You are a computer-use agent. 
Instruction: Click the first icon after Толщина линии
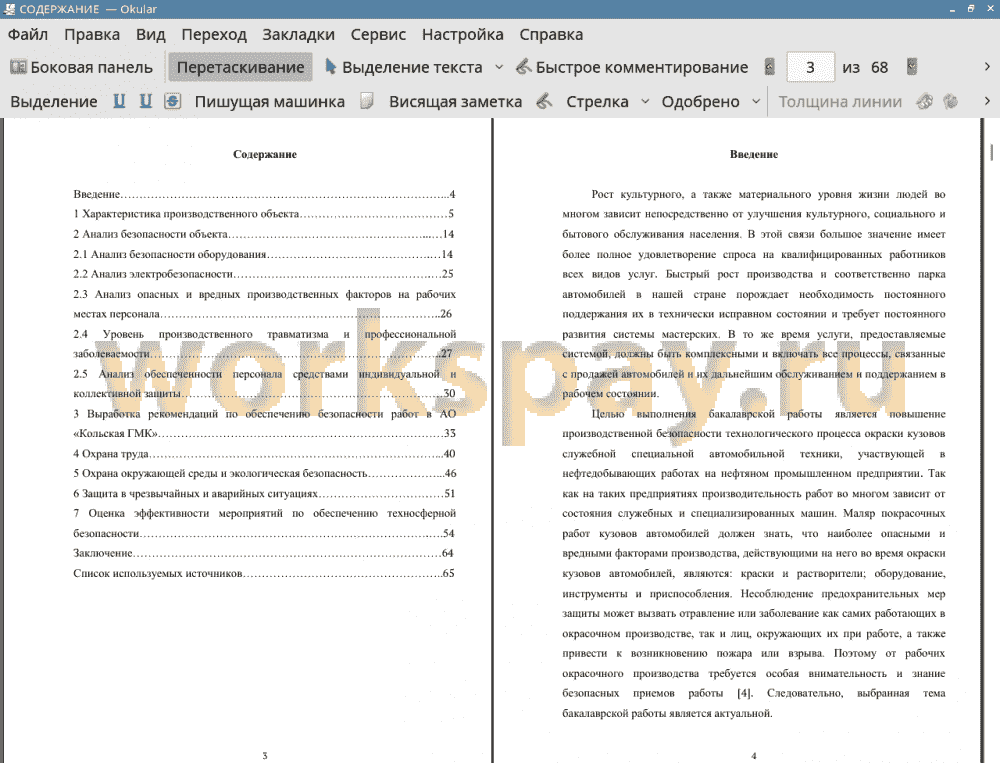(x=925, y=101)
